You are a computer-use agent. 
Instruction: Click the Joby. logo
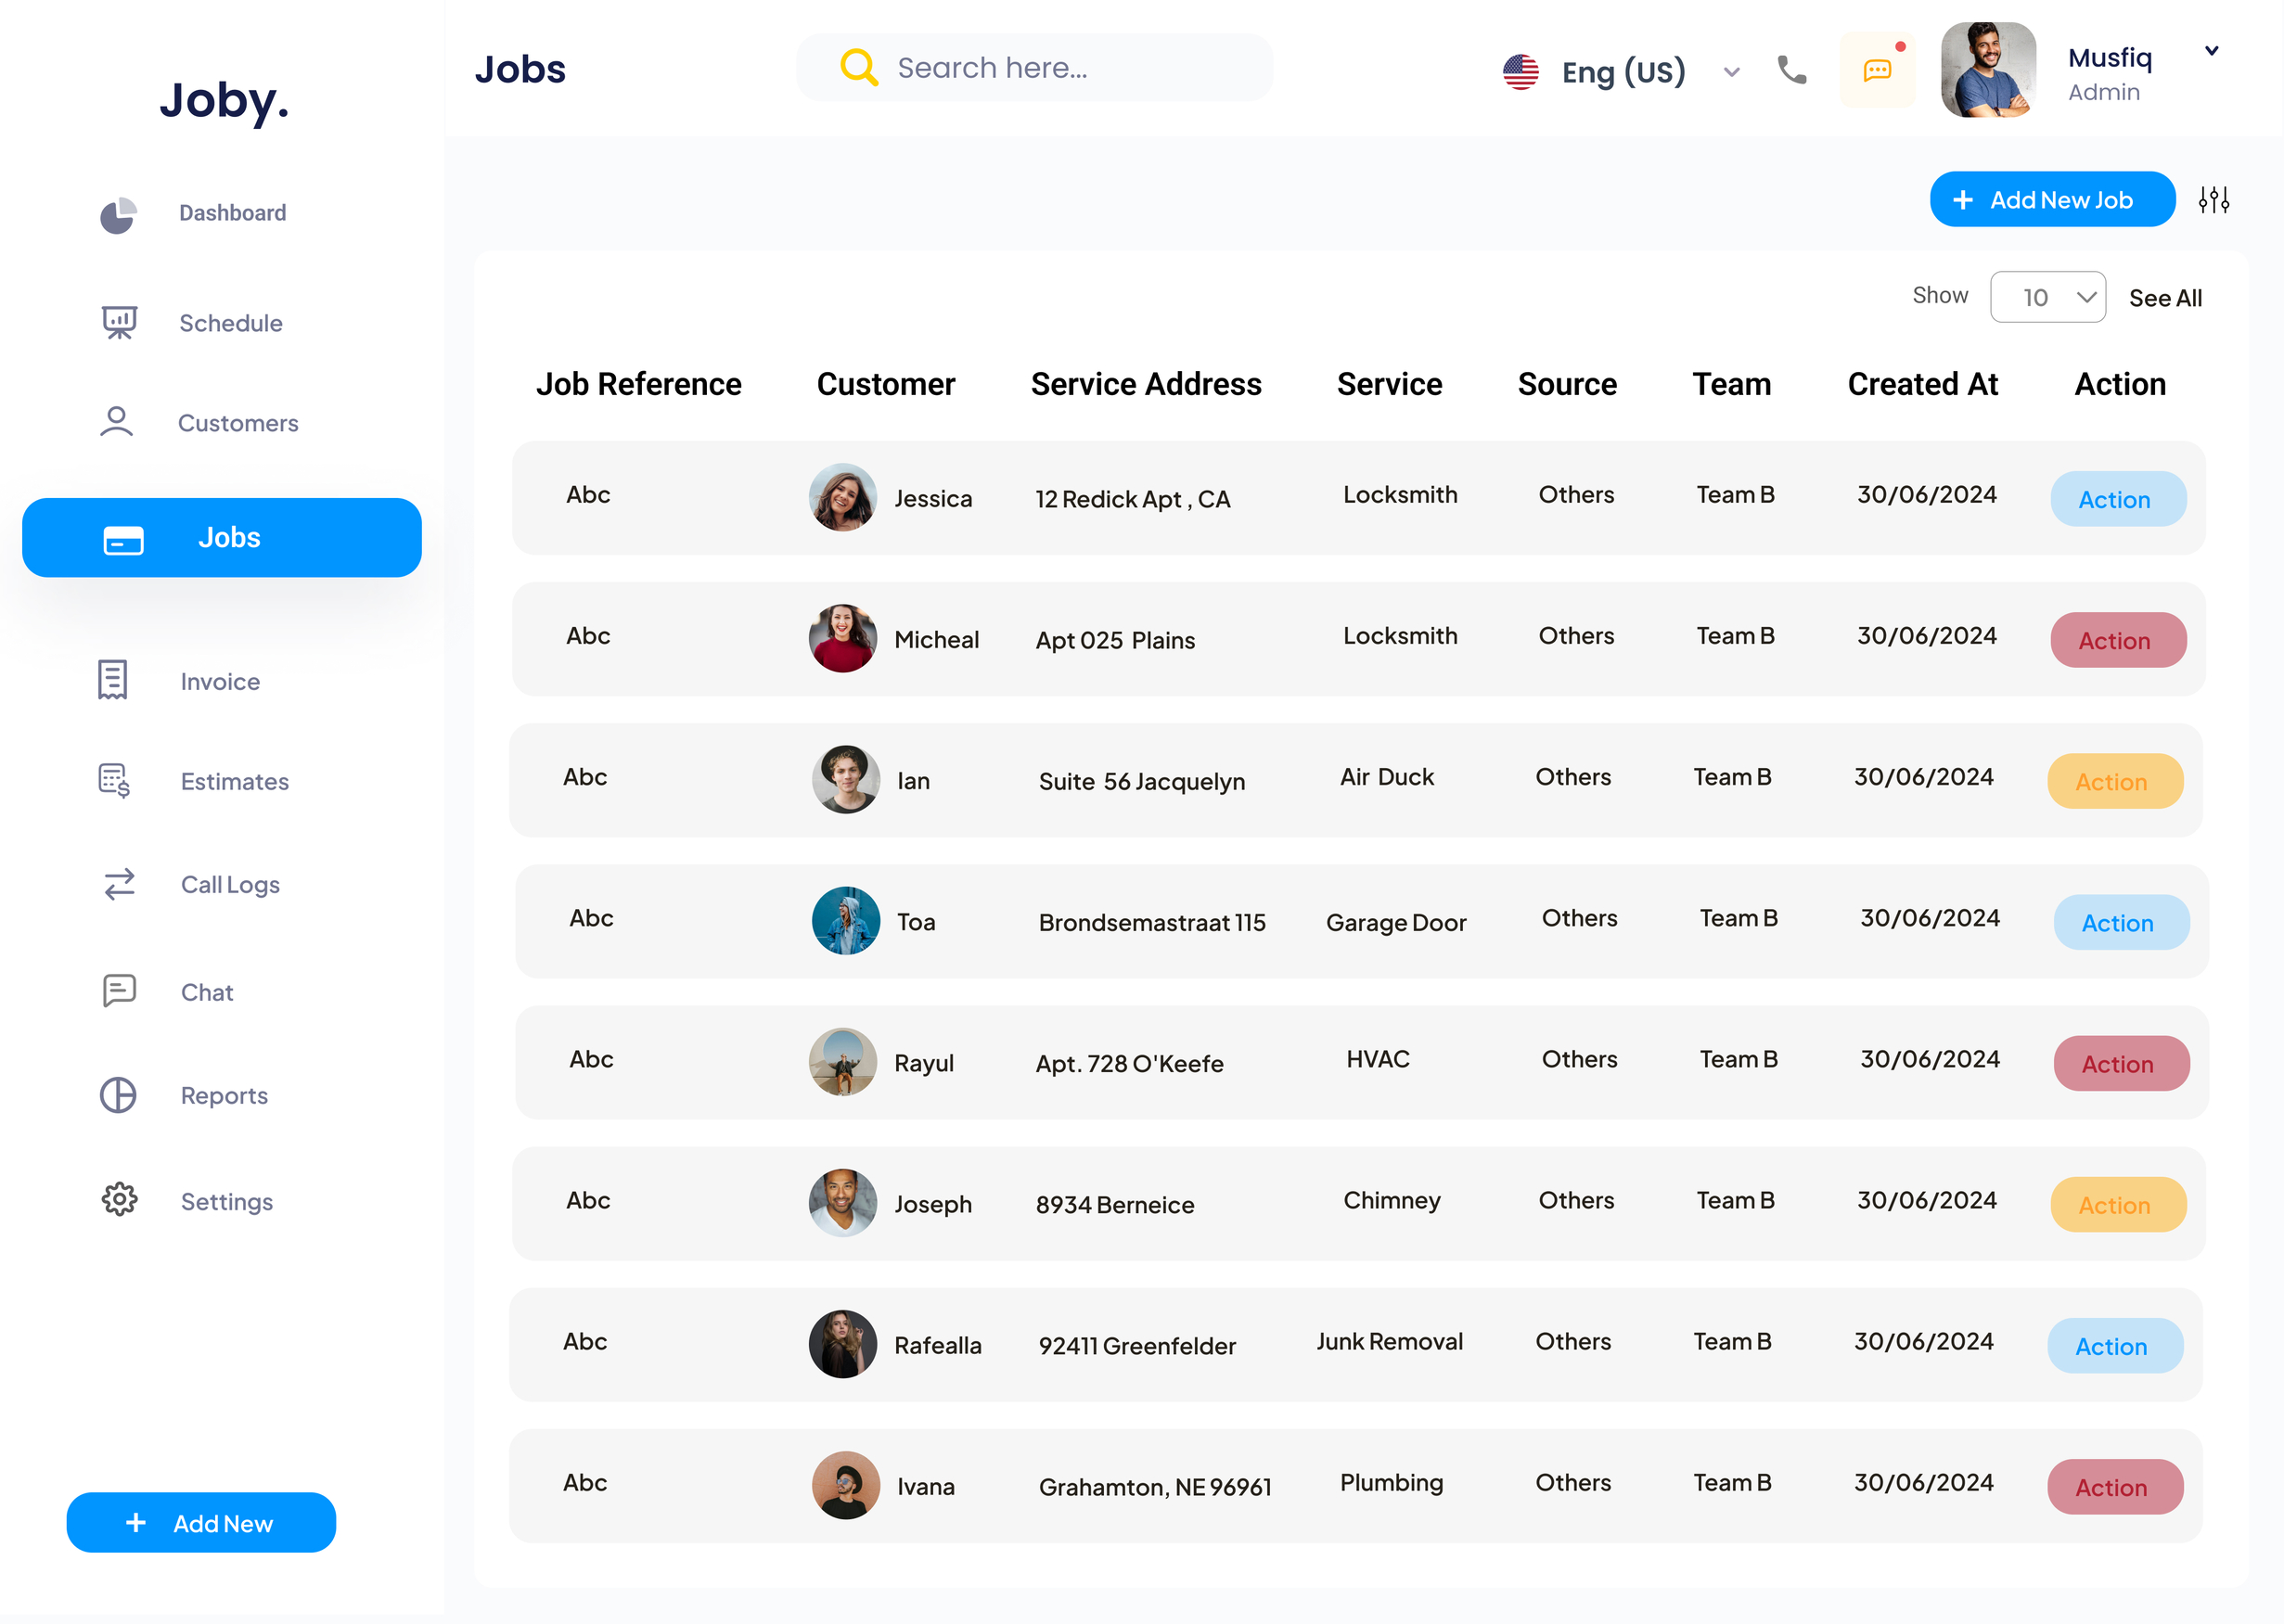[224, 101]
